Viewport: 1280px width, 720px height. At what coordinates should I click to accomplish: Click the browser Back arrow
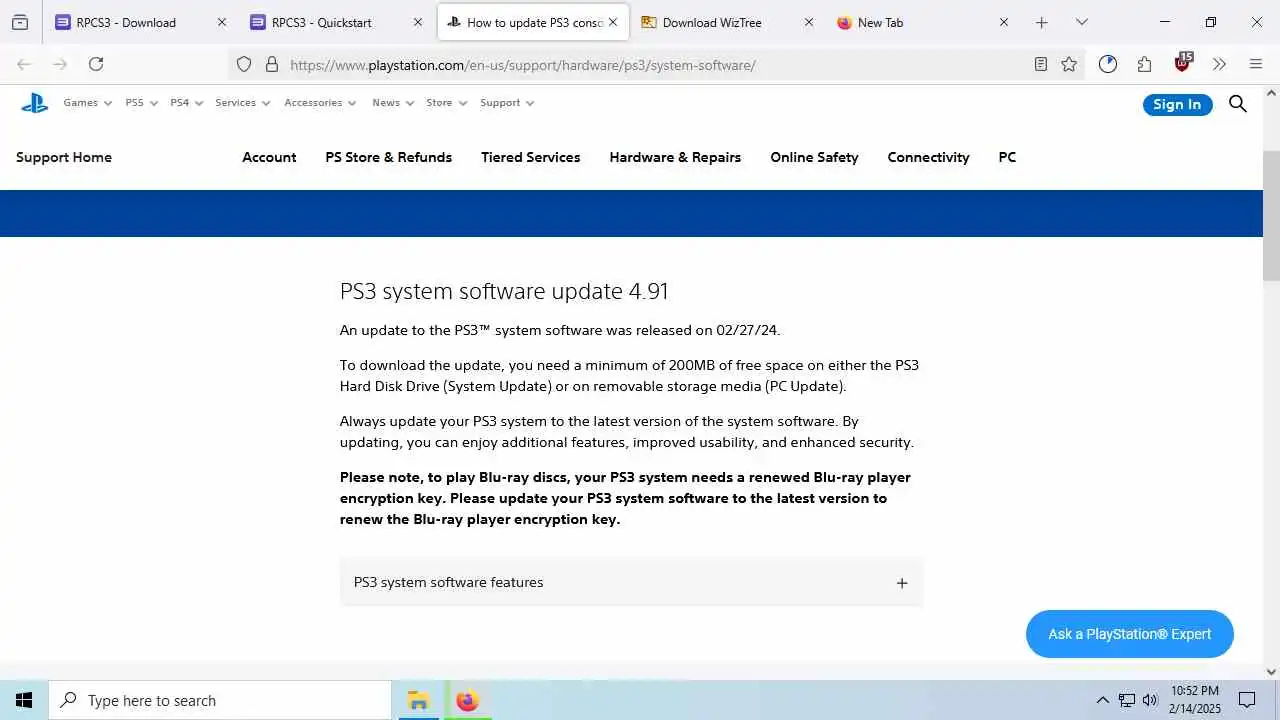pyautogui.click(x=24, y=64)
